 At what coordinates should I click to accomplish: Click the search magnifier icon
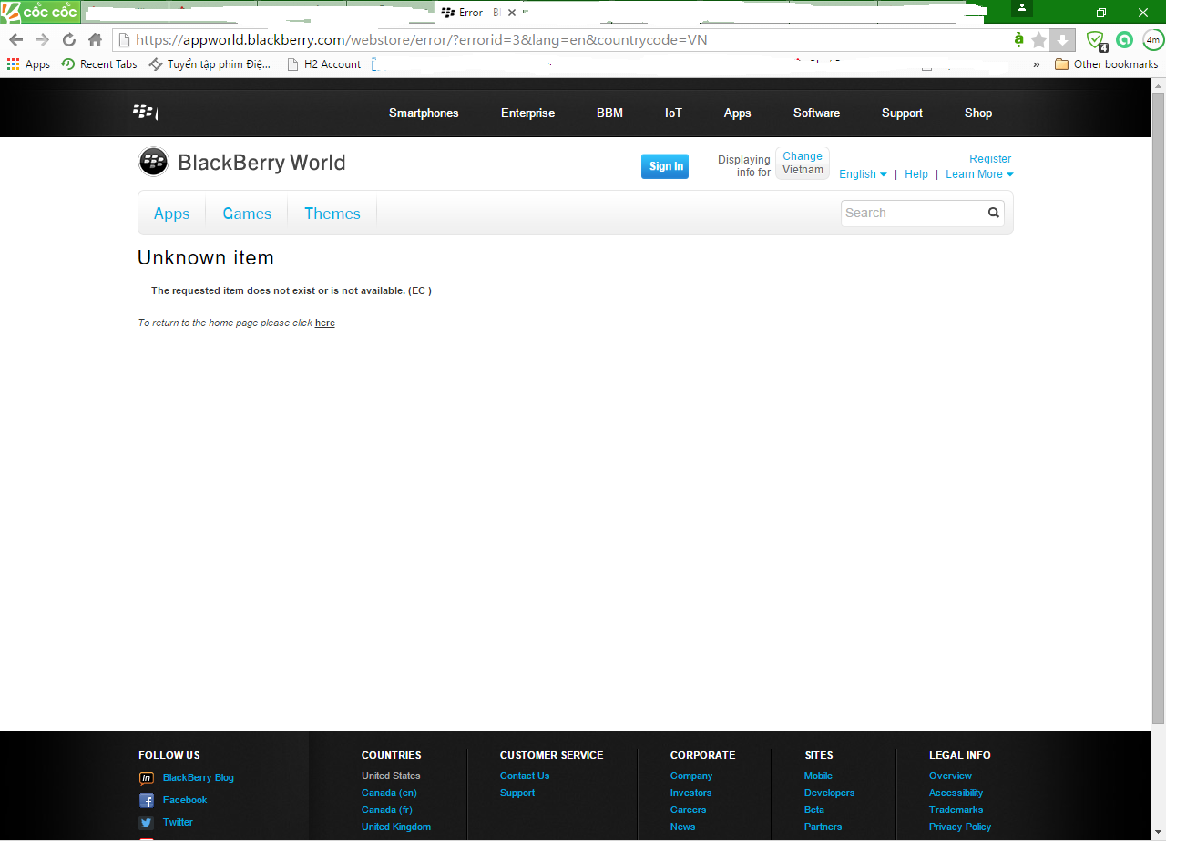point(993,212)
